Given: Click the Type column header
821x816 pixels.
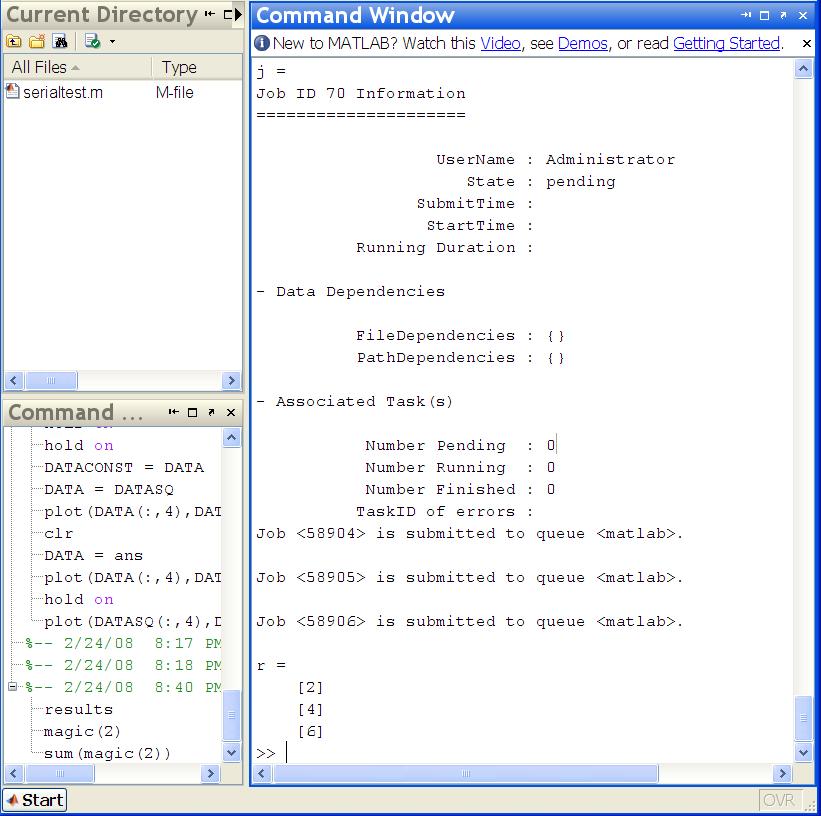Looking at the screenshot, I should (x=180, y=67).
